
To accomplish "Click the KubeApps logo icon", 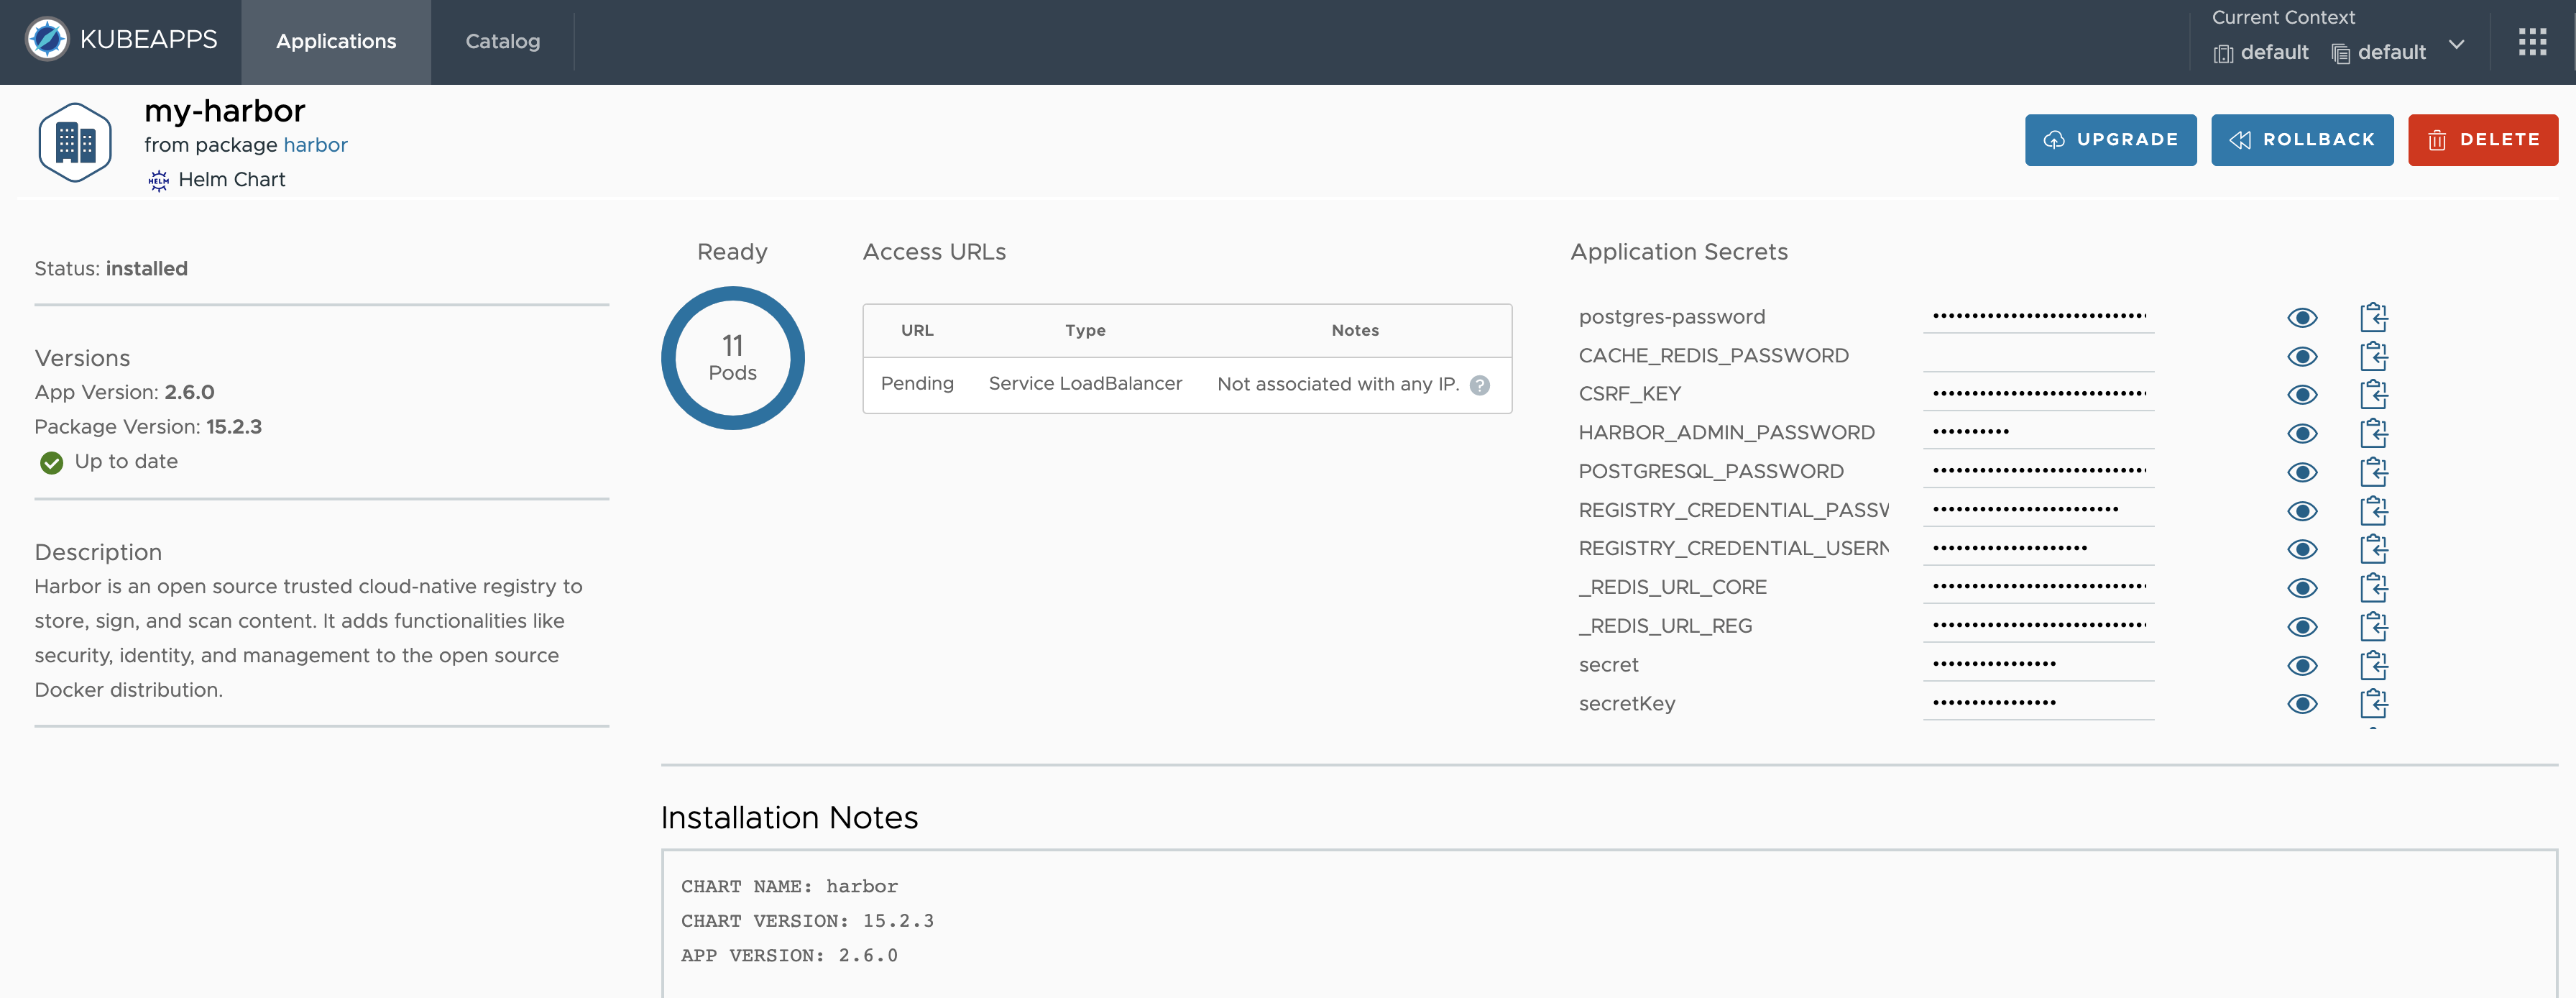I will (x=46, y=41).
